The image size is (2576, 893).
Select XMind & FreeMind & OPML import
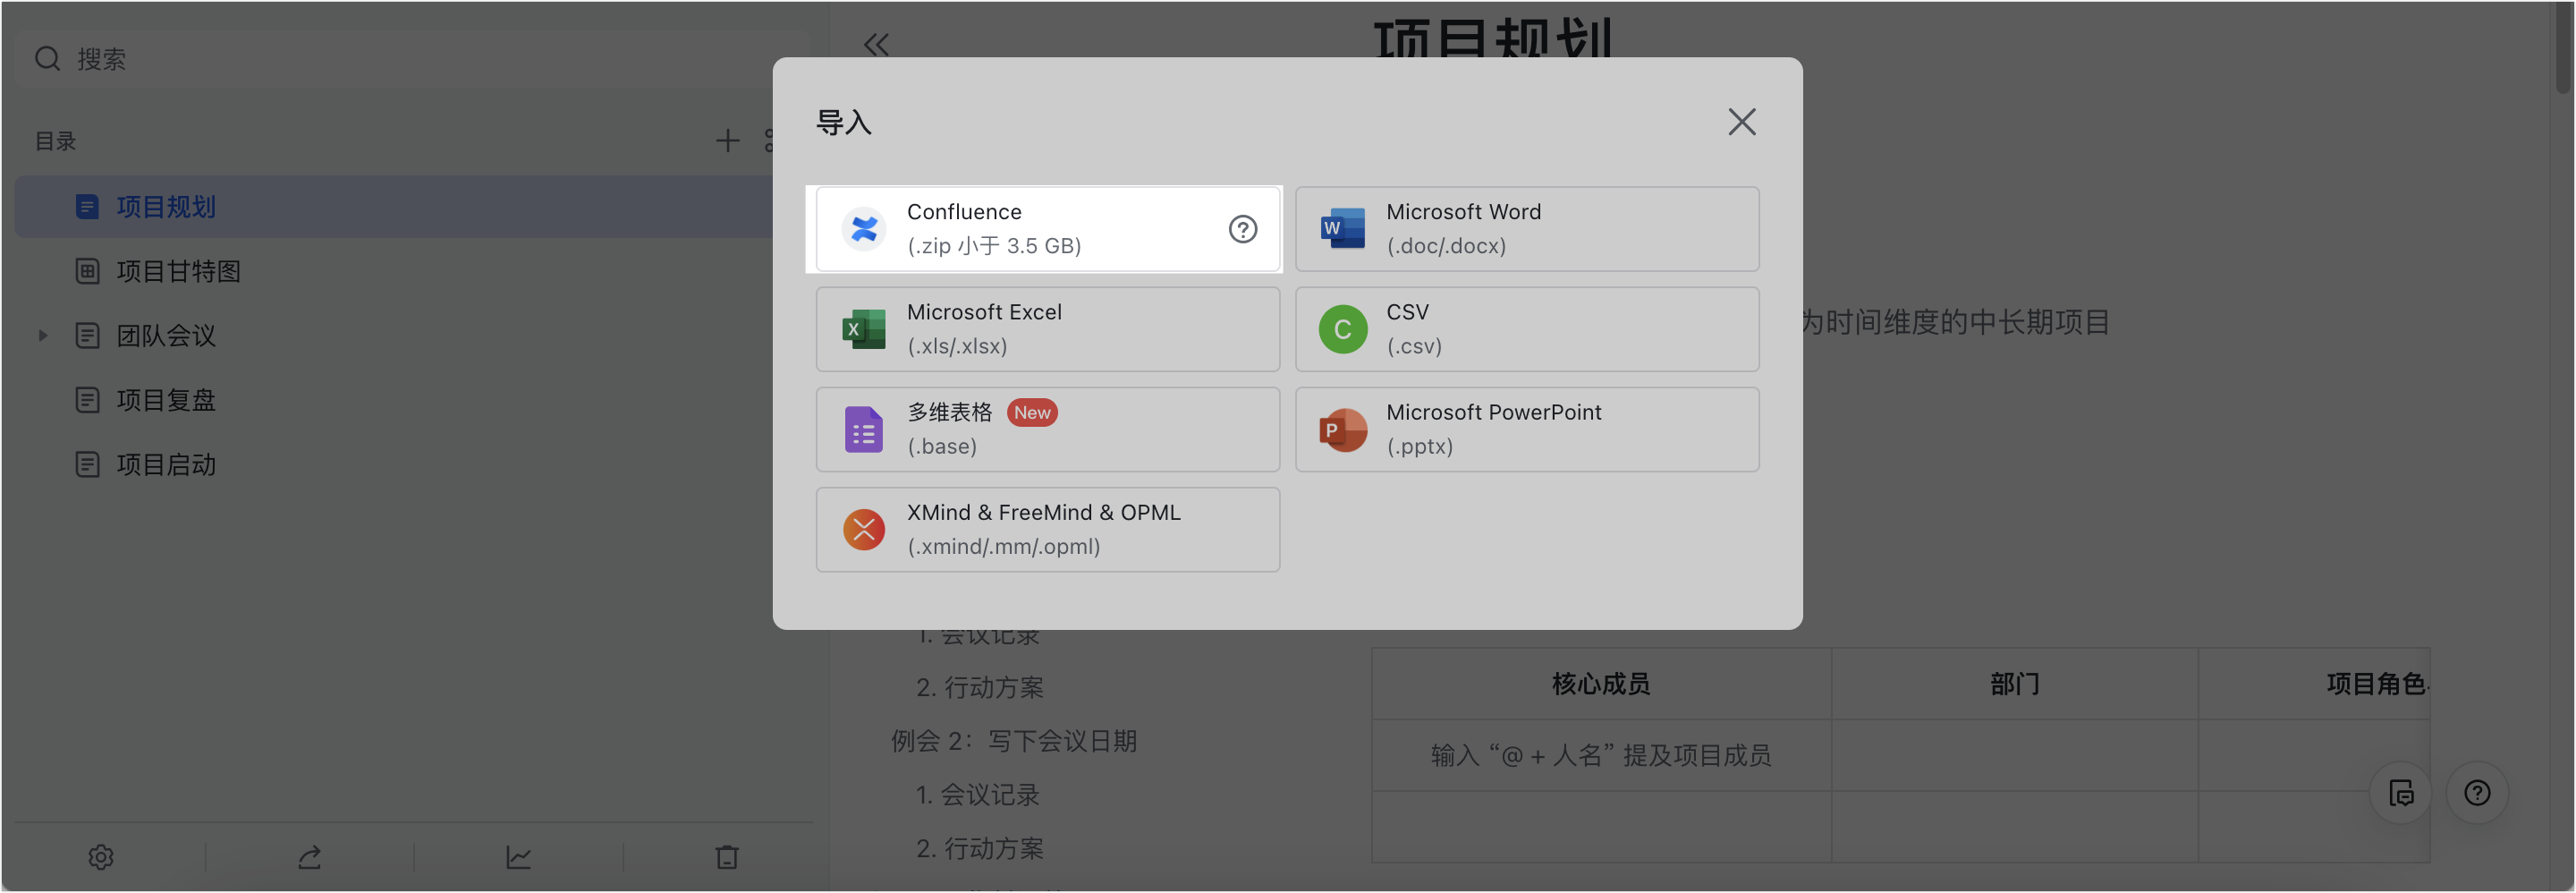click(x=1047, y=529)
